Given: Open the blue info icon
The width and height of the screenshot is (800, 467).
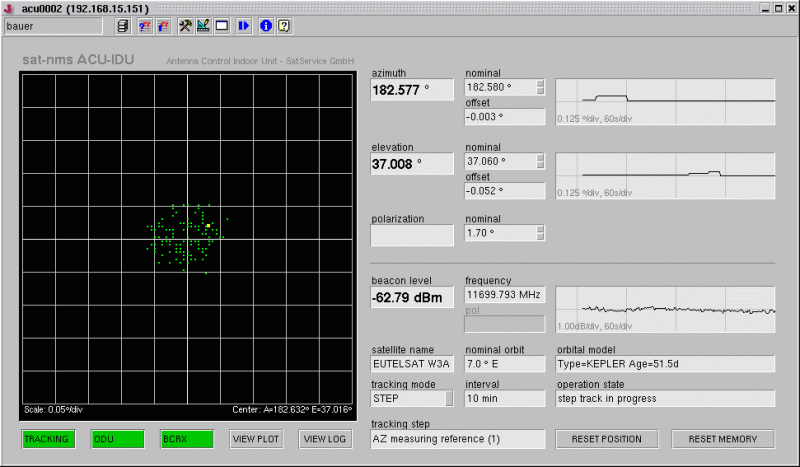Looking at the screenshot, I should pyautogui.click(x=265, y=25).
